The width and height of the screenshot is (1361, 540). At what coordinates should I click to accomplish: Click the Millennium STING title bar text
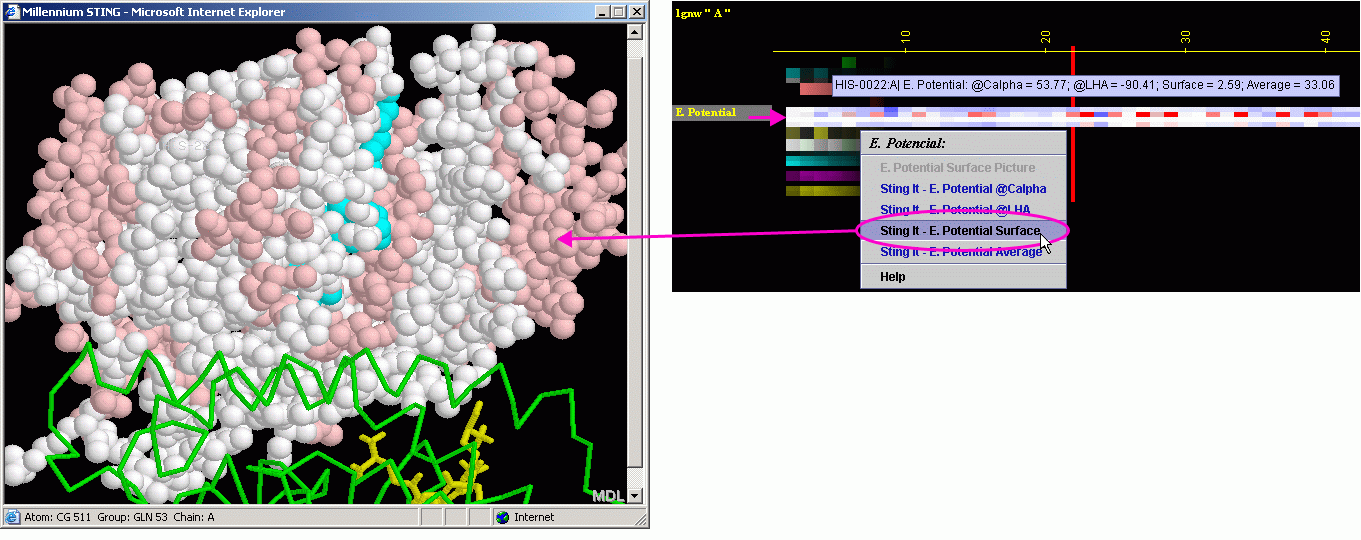click(153, 12)
